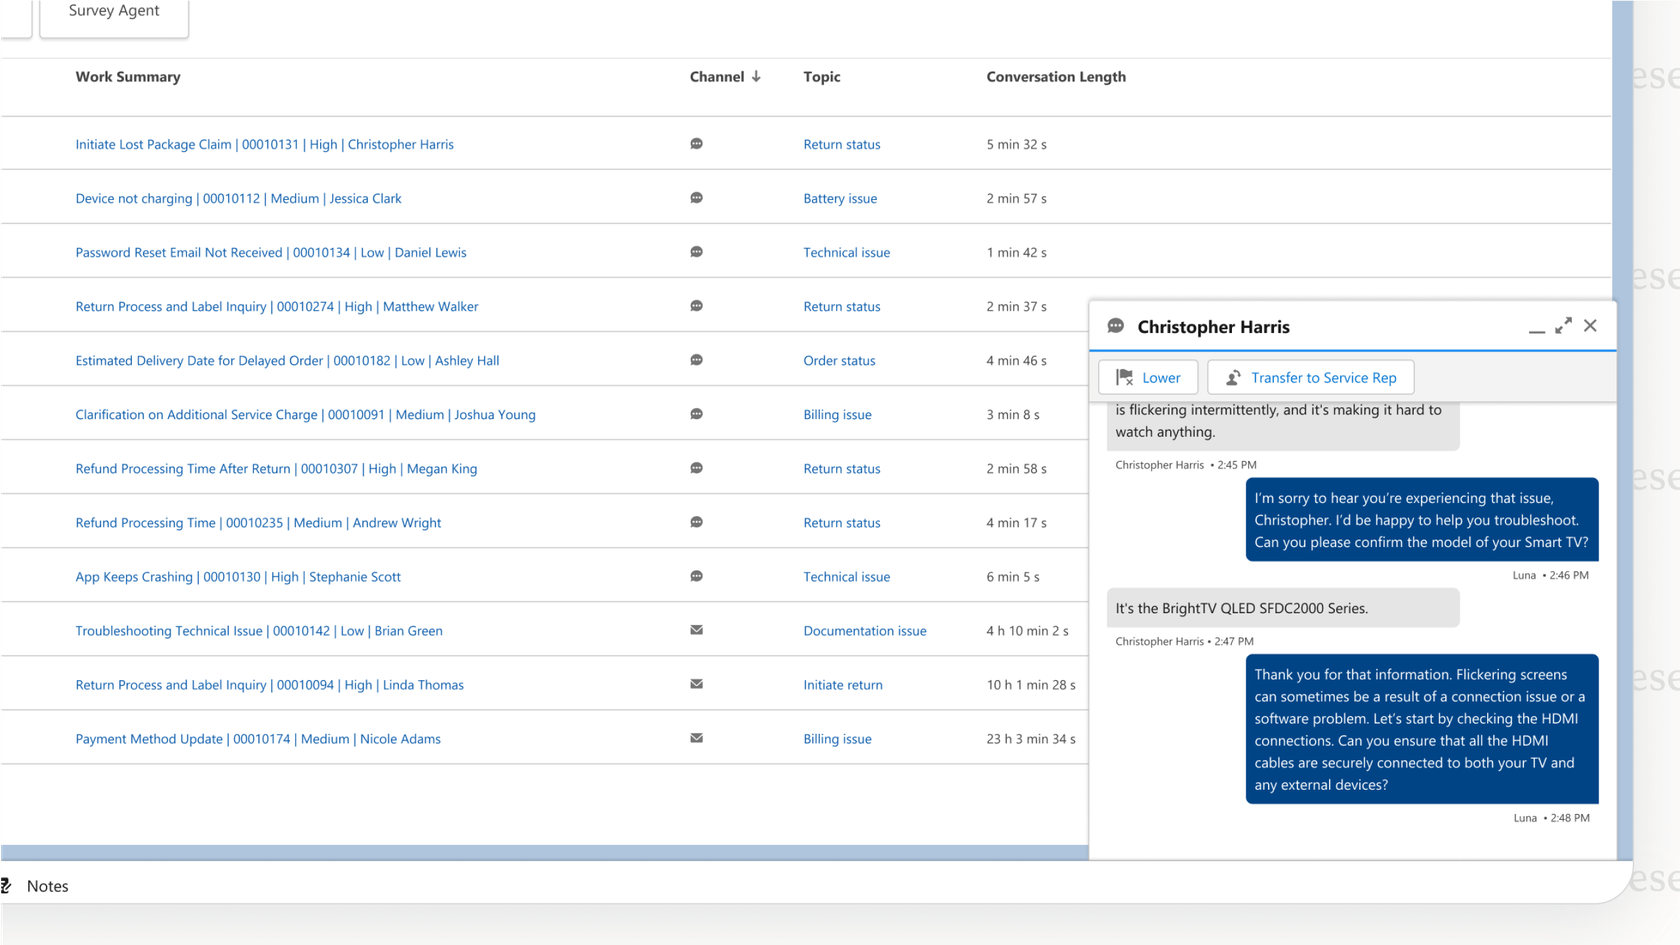
Task: Expand the Christopher Harris chat to full view
Action: [1563, 325]
